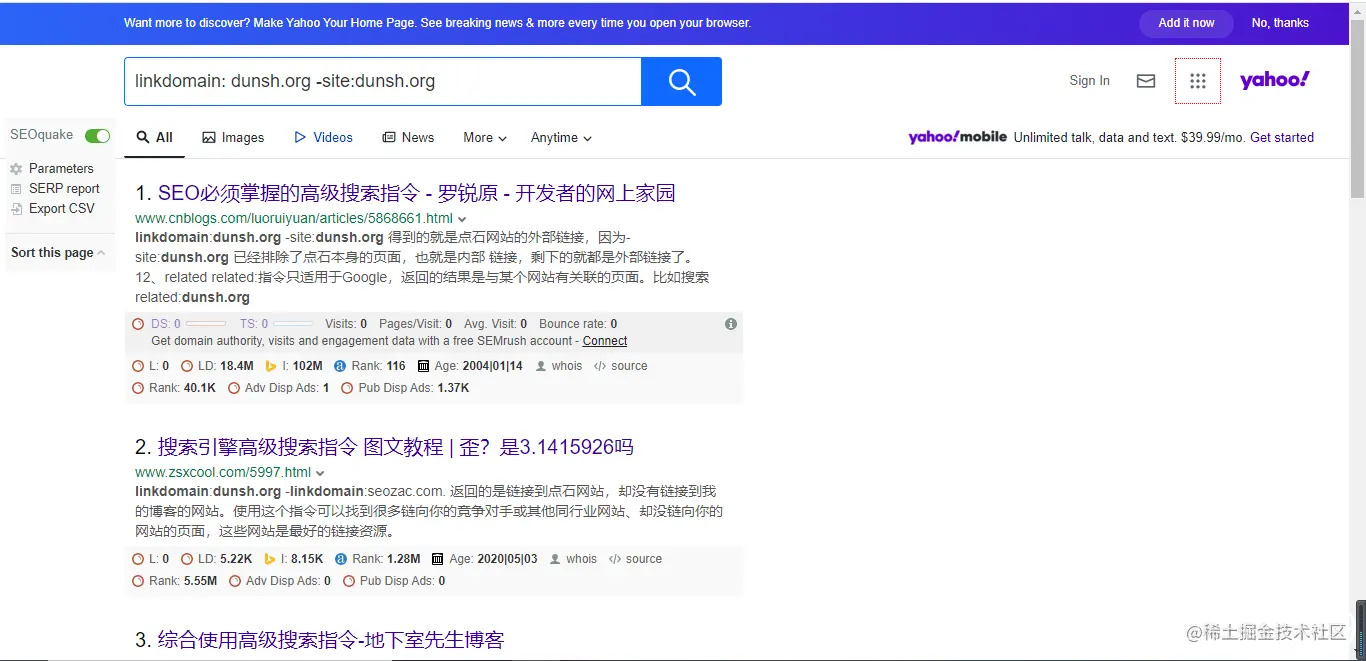This screenshot has height=661, width=1366.
Task: Open first result SEO必须掌握的高级搜索指令
Action: [x=417, y=193]
